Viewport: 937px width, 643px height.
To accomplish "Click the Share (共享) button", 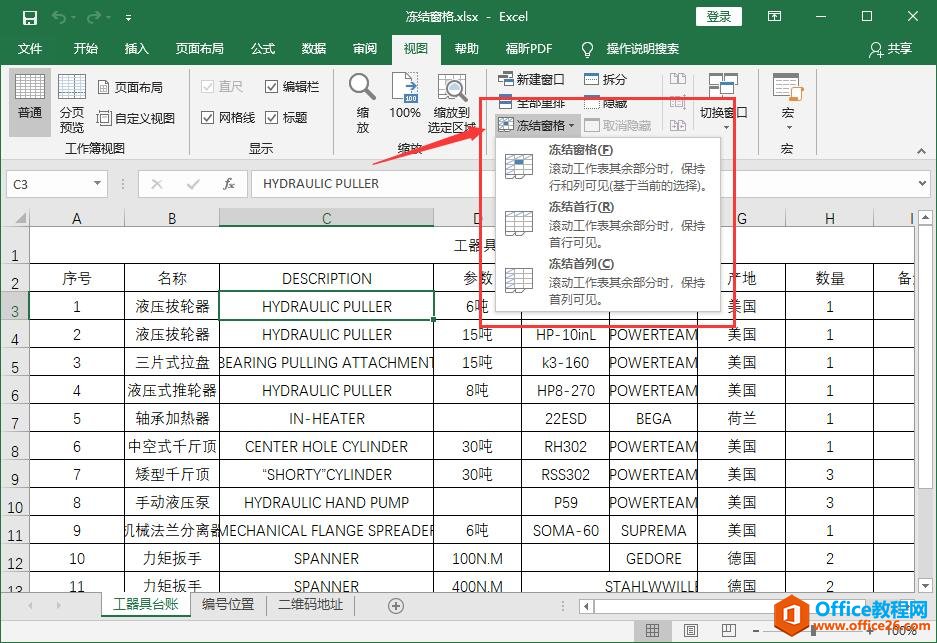I will (891, 49).
